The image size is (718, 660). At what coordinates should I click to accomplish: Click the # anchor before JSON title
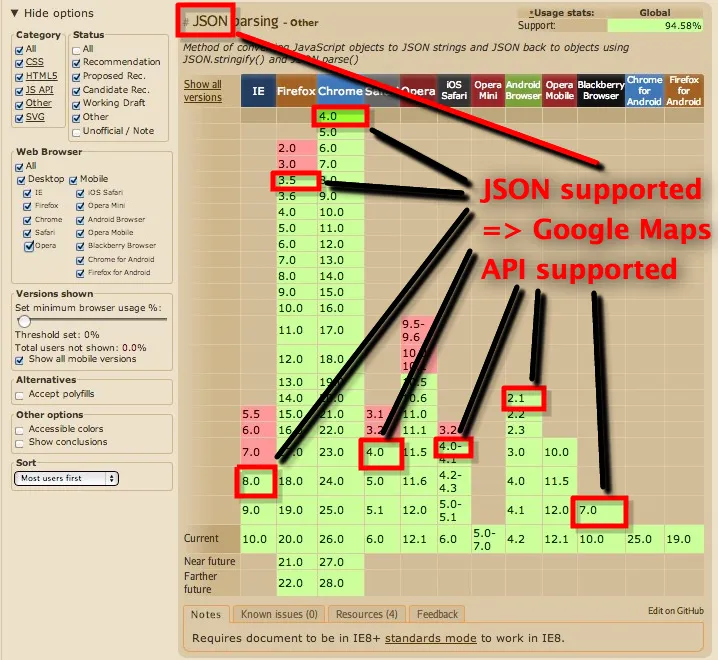pyautogui.click(x=186, y=22)
